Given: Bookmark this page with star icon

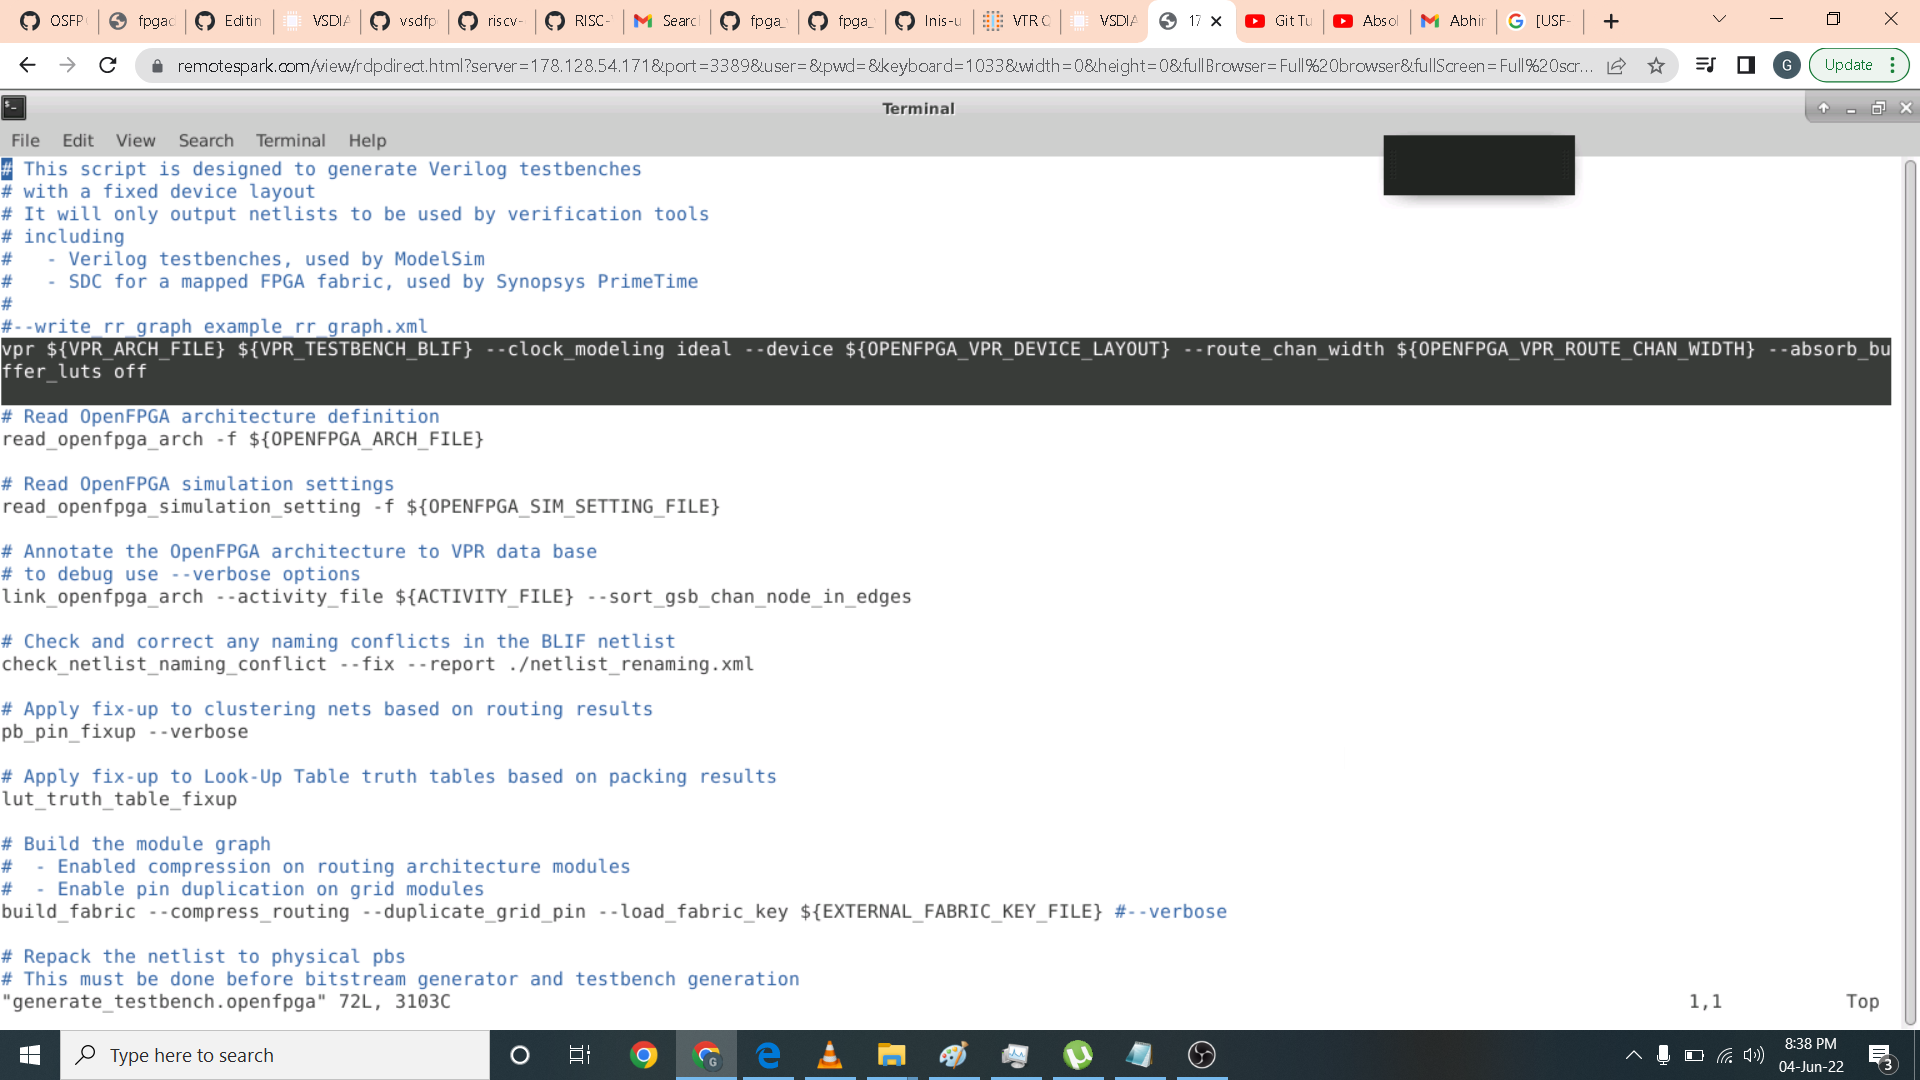Looking at the screenshot, I should 1656,65.
